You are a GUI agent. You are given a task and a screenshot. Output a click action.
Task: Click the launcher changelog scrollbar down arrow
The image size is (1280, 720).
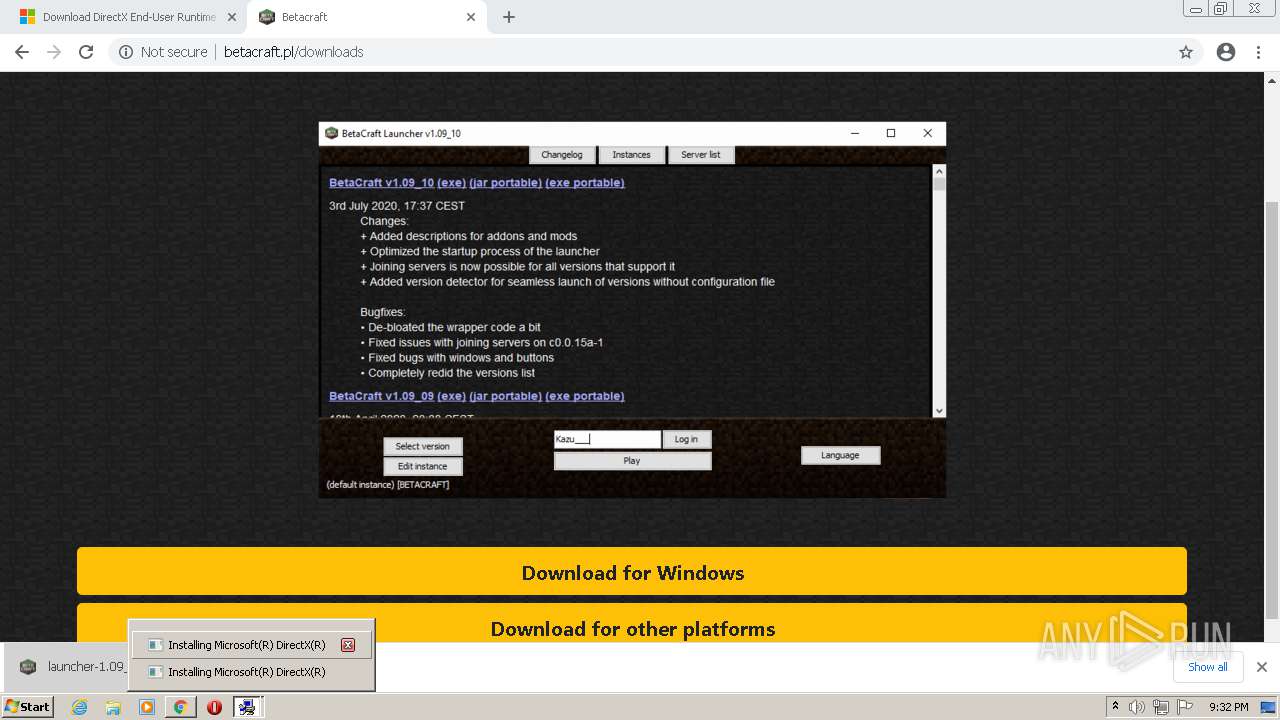pos(938,410)
